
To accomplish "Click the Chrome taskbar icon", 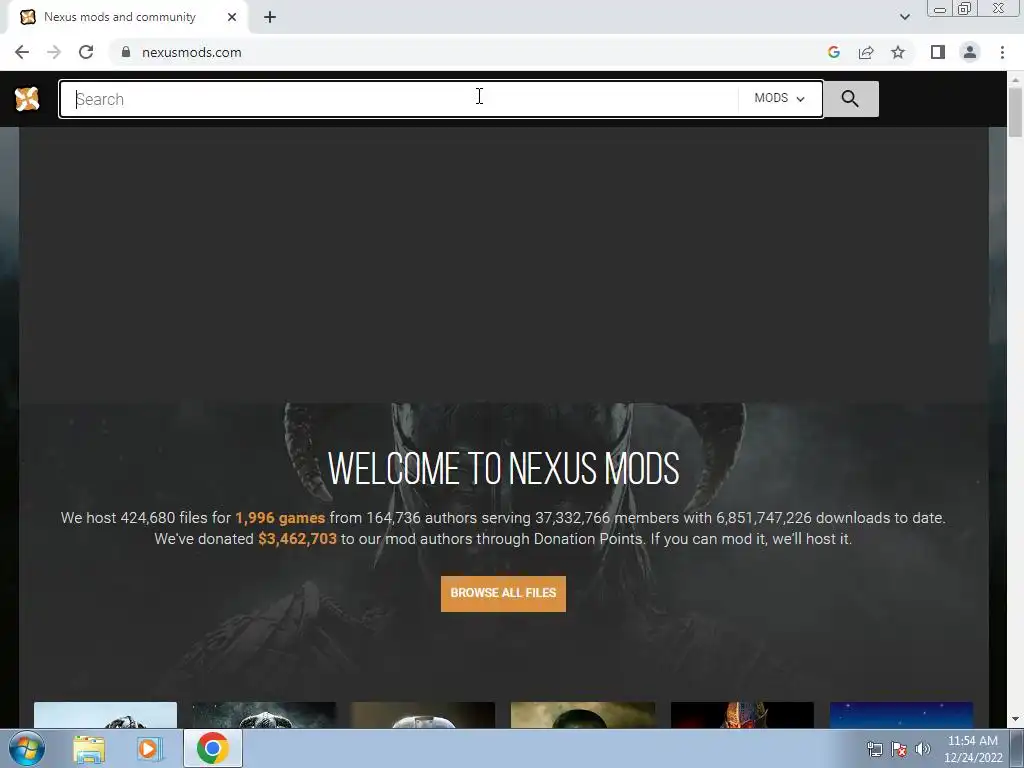I will click(x=212, y=748).
